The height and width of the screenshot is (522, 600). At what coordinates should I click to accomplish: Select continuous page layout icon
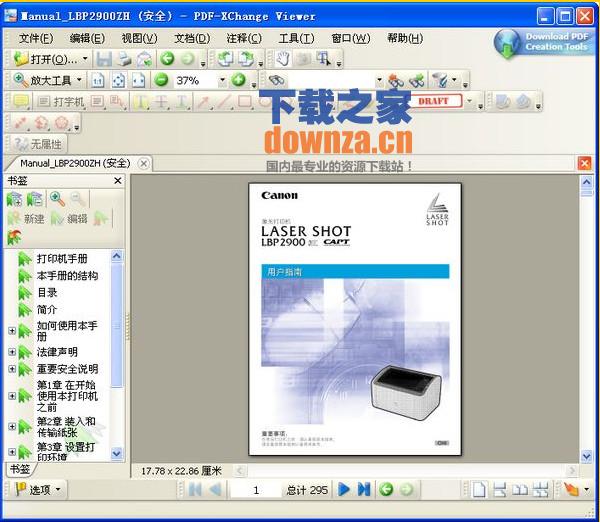point(500,489)
